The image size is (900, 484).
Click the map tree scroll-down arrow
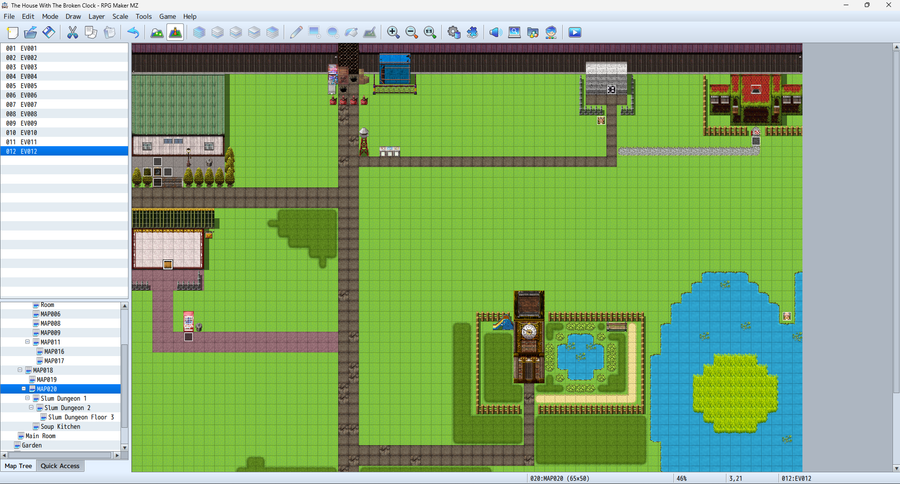[124, 447]
